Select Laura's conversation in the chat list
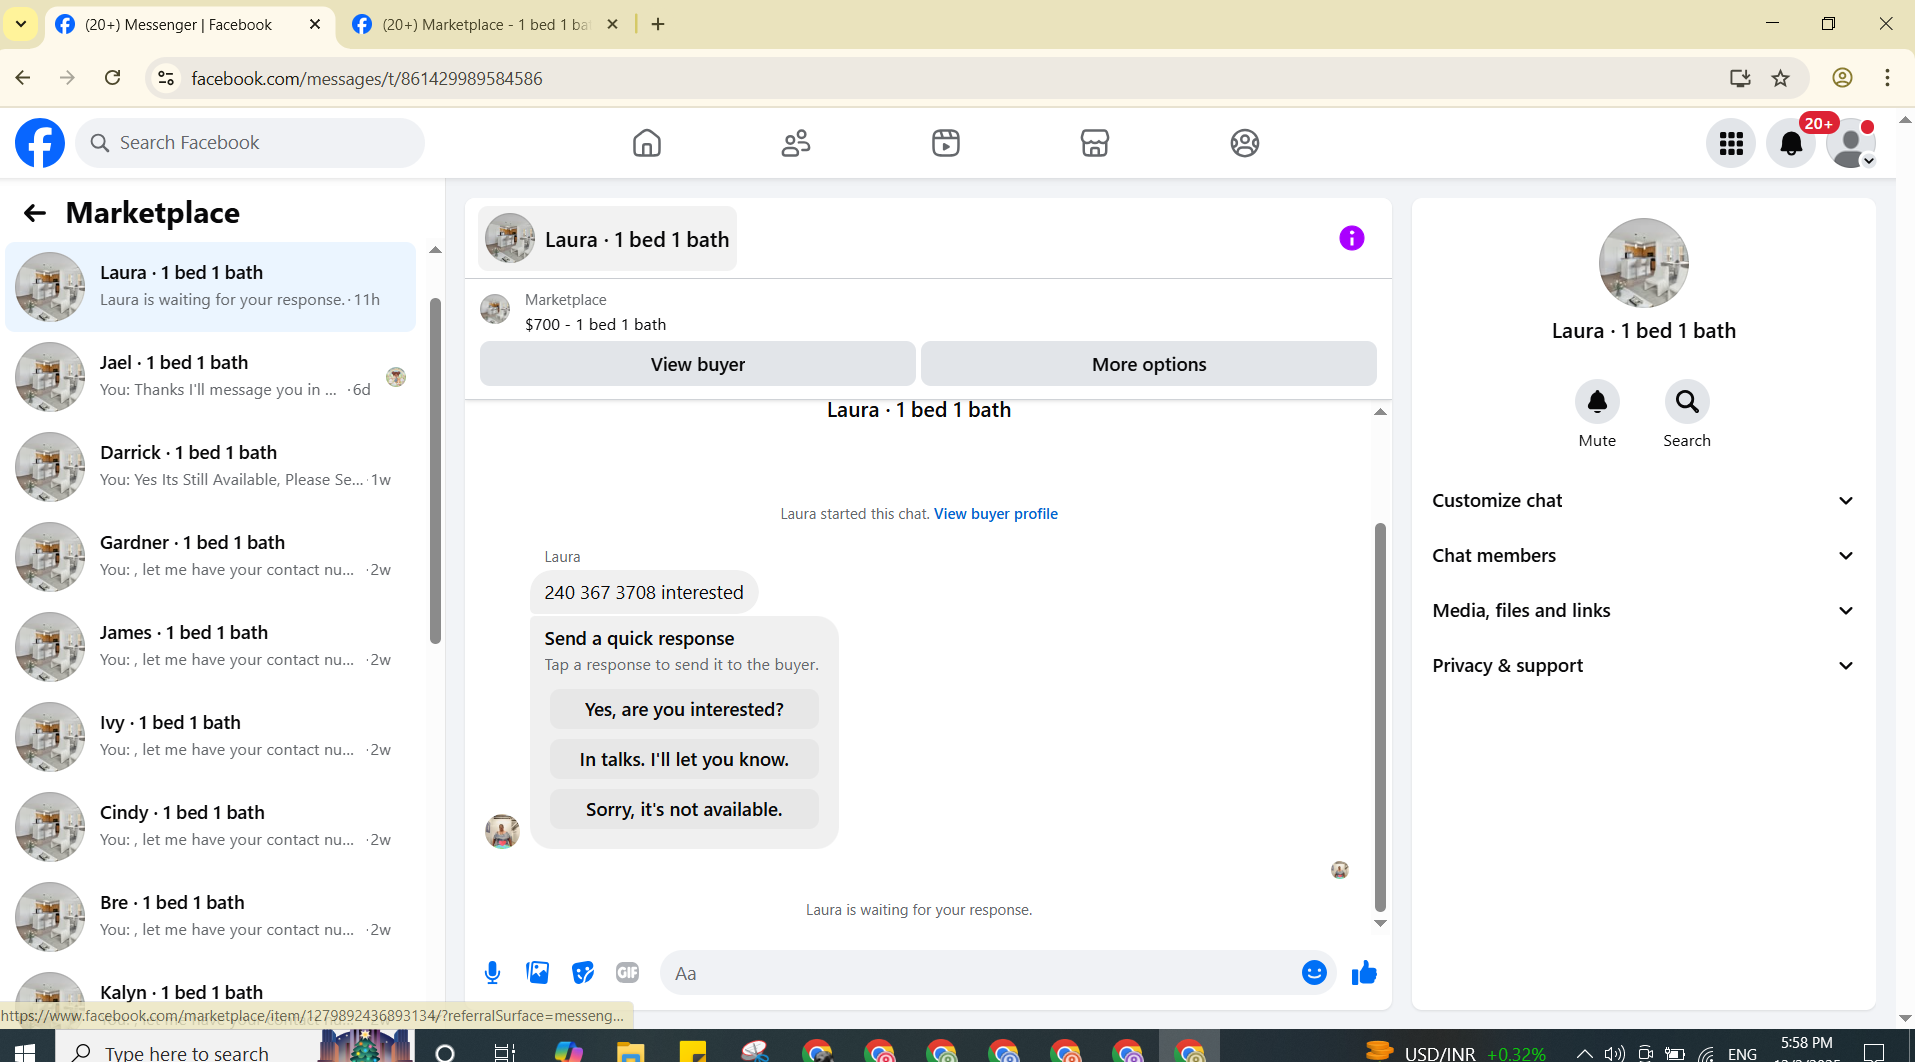 point(211,287)
